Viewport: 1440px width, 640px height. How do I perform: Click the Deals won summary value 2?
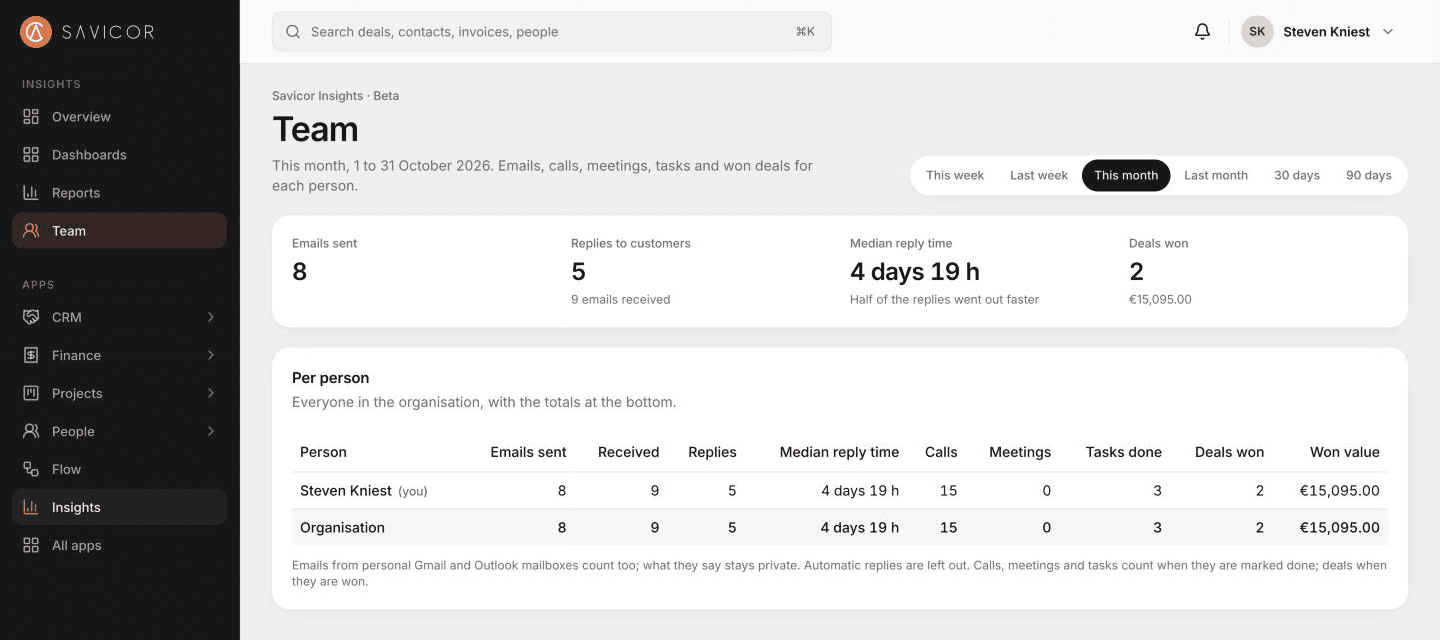pos(1136,271)
